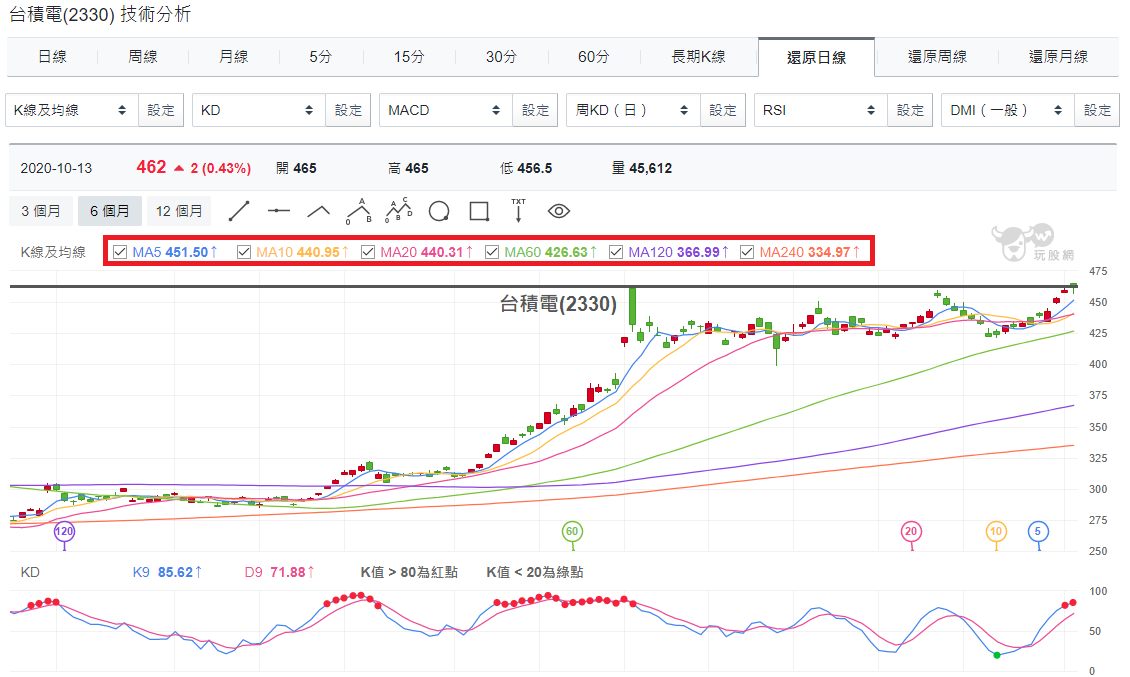
Task: Click 設定 button next to MACD dropdown
Action: pyautogui.click(x=535, y=110)
